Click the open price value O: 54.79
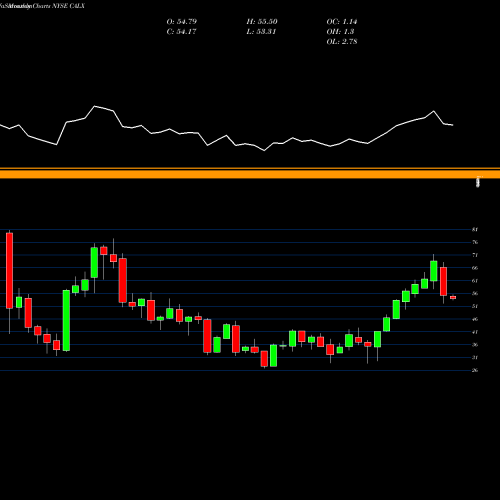The width and height of the screenshot is (500, 500). point(182,22)
